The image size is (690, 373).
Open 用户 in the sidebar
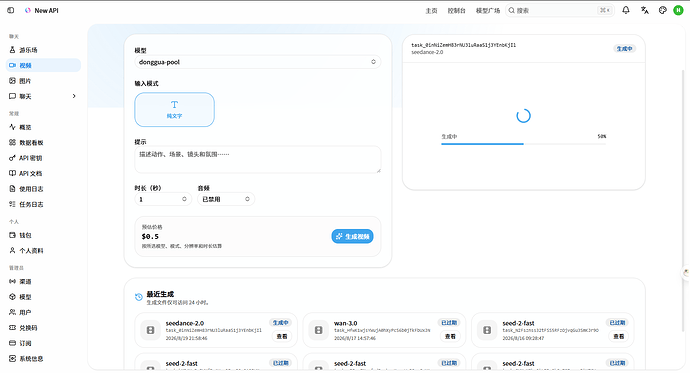click(x=43, y=312)
